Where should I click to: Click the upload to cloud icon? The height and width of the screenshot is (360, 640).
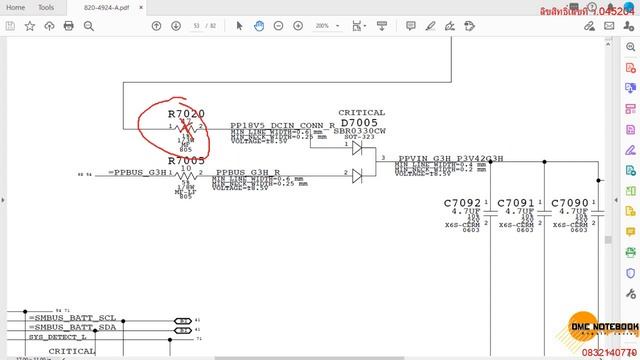[49, 26]
